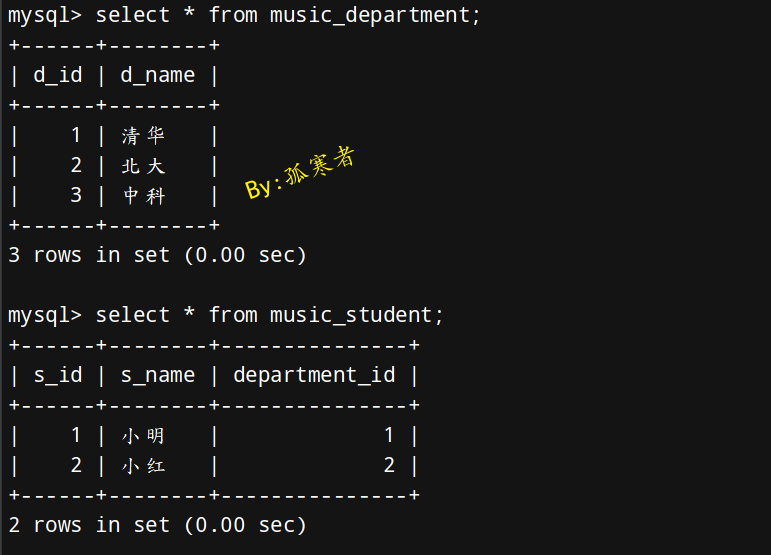Click the d_name column header
The width and height of the screenshot is (771, 555).
[x=158, y=76]
